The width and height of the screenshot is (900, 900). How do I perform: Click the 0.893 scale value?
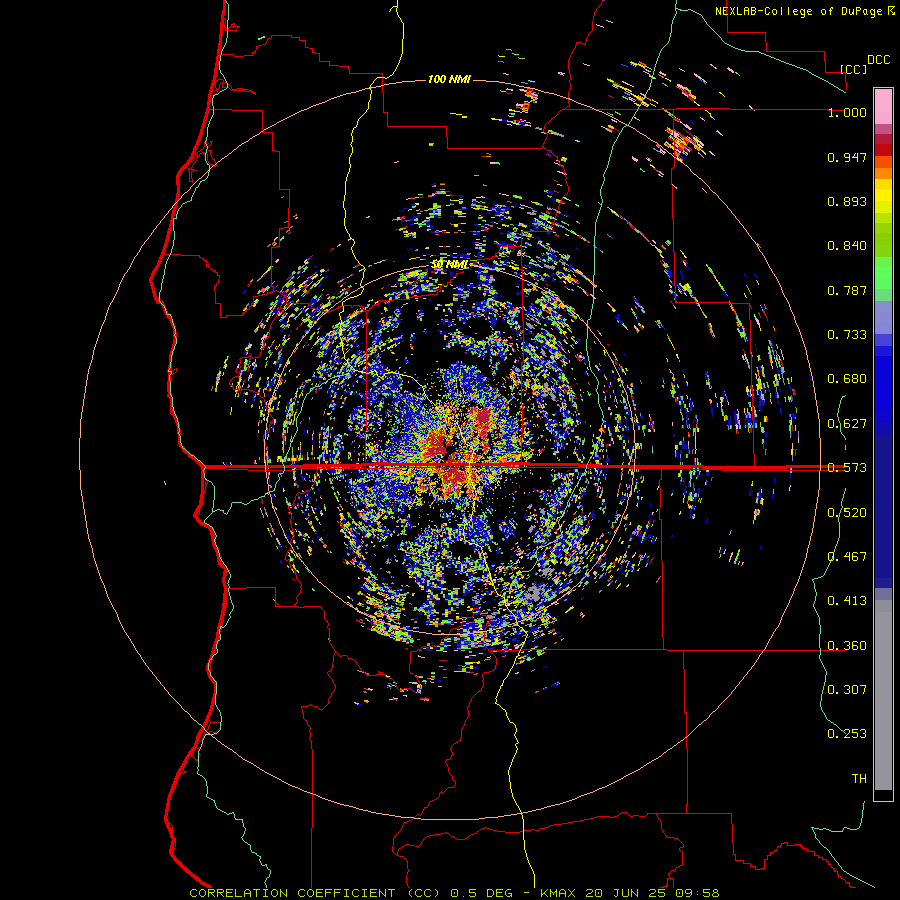pos(847,201)
